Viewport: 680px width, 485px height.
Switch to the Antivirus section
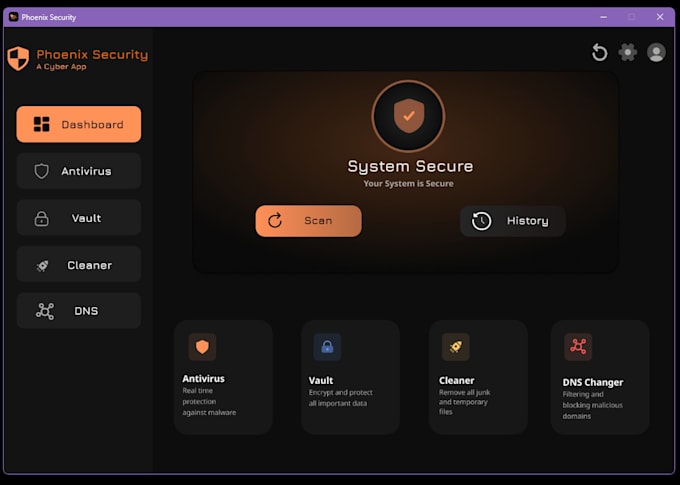click(x=78, y=171)
